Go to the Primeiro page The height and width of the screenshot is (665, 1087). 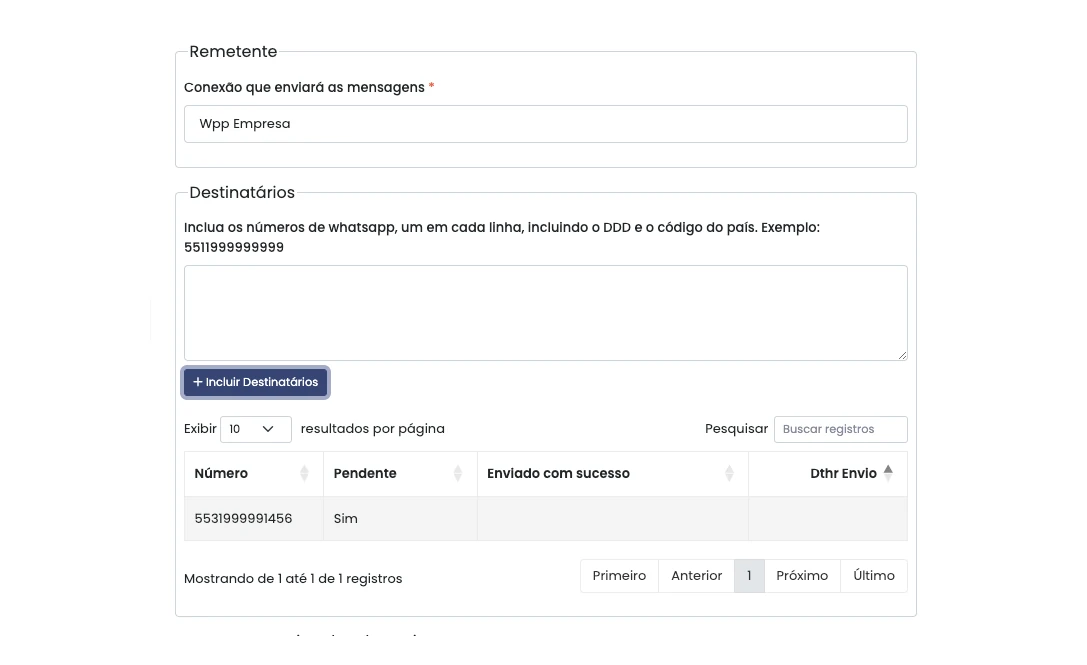[619, 576]
